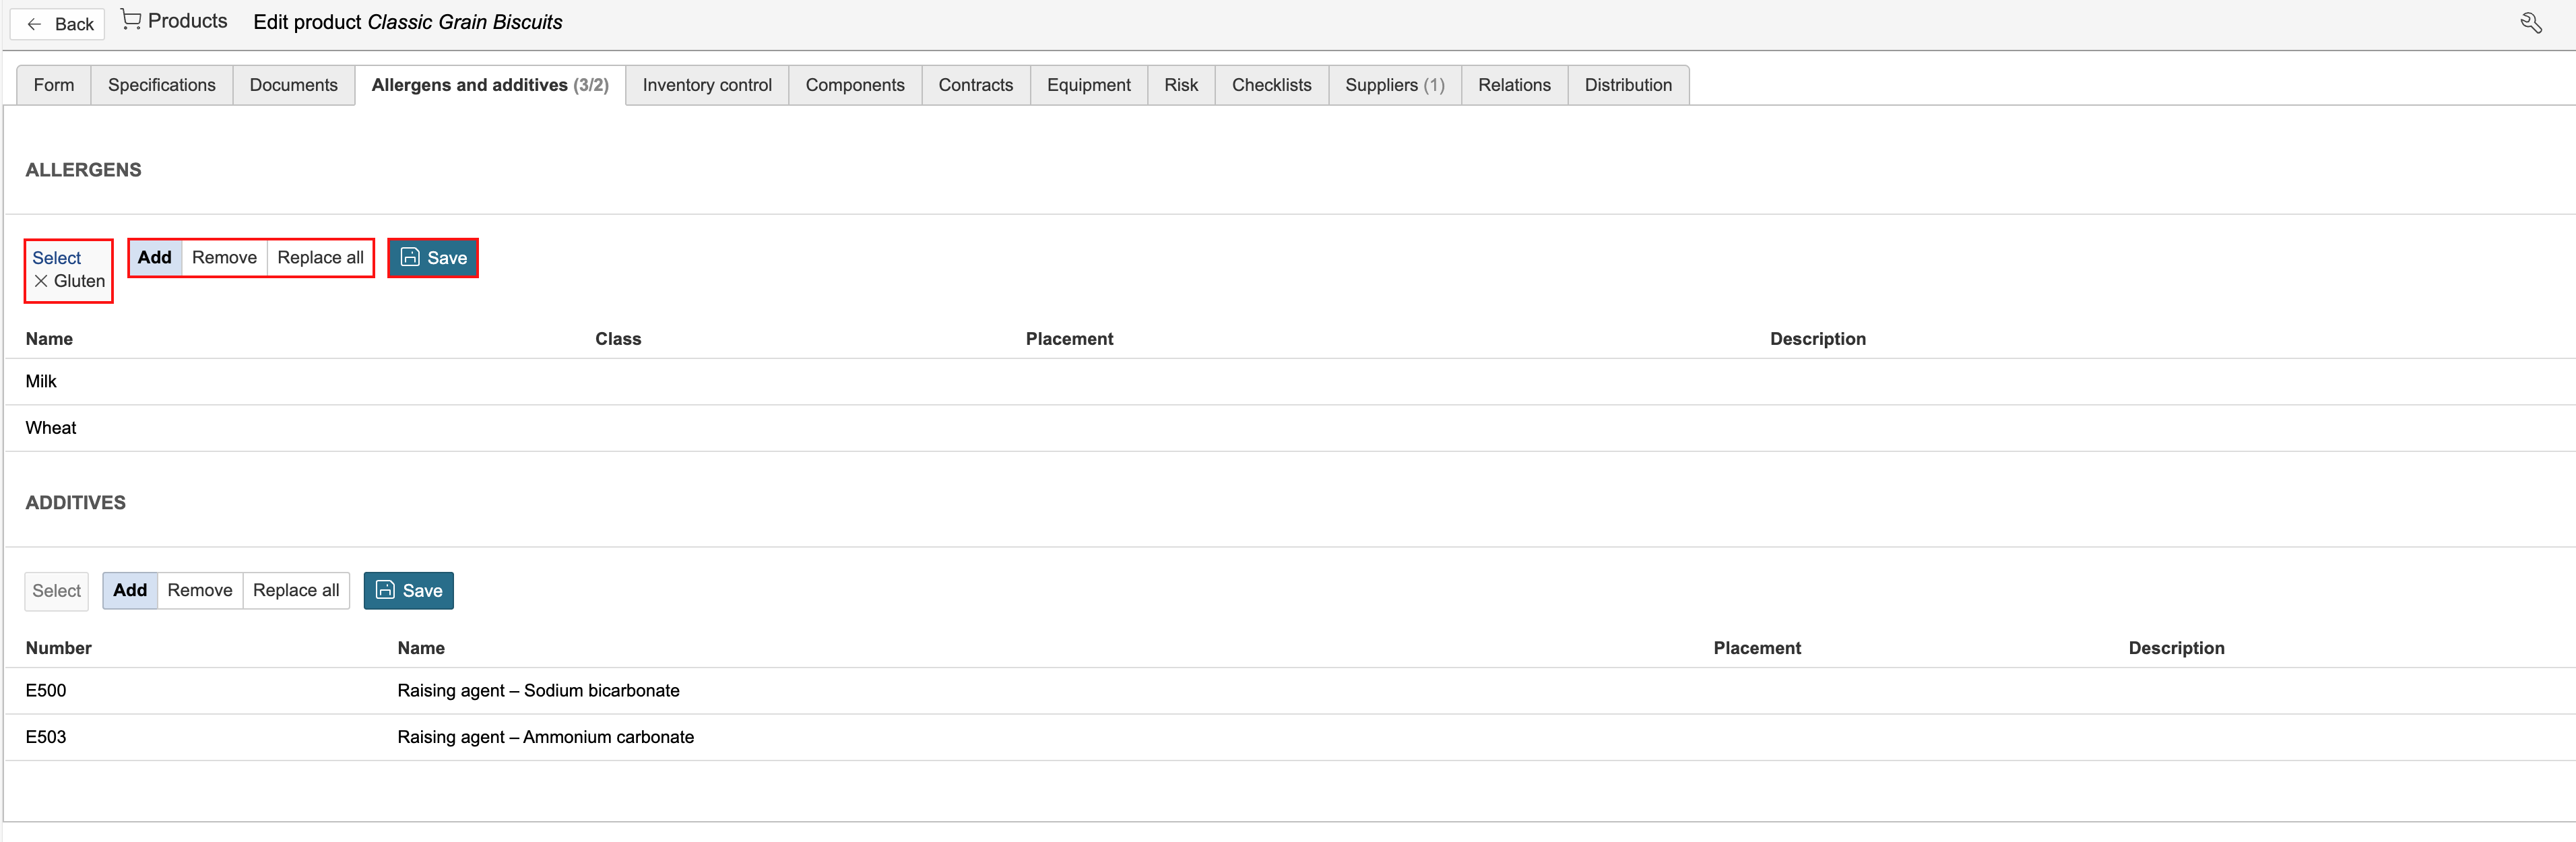Open the allergens Select dropdown
The image size is (2576, 842).
[x=56, y=258]
